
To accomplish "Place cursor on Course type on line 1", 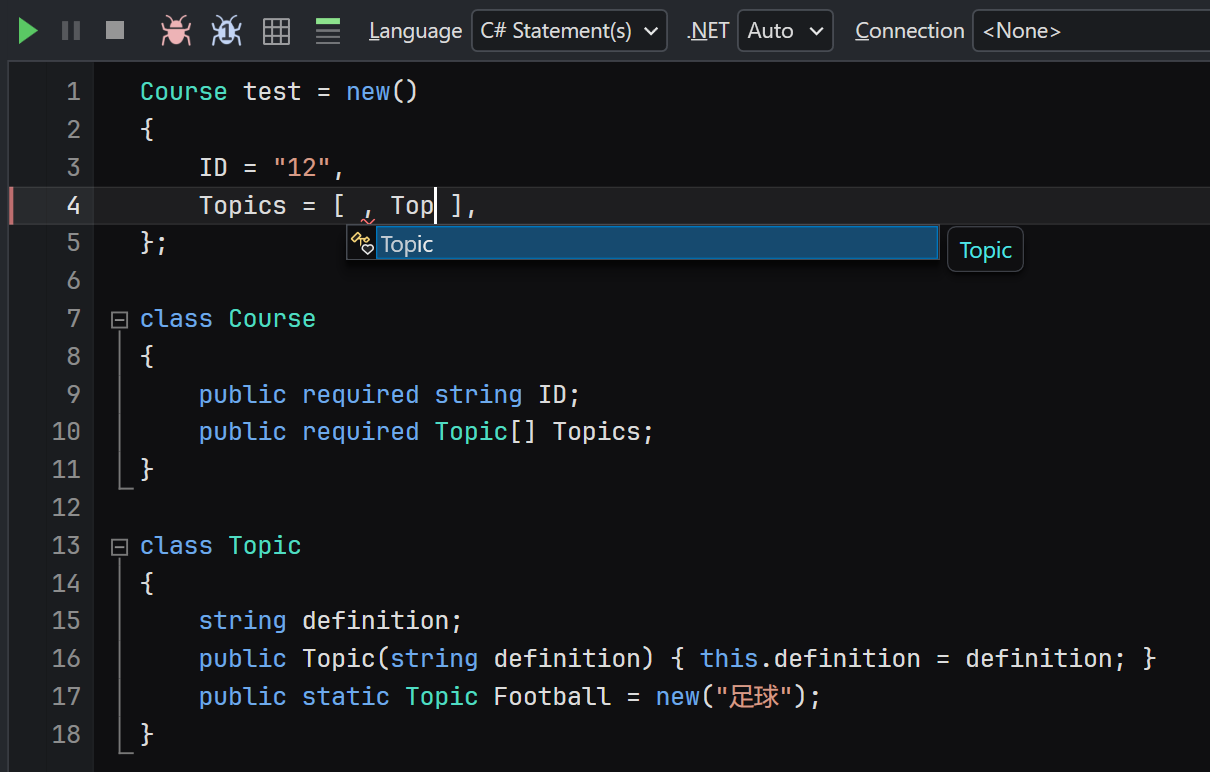I will [184, 92].
